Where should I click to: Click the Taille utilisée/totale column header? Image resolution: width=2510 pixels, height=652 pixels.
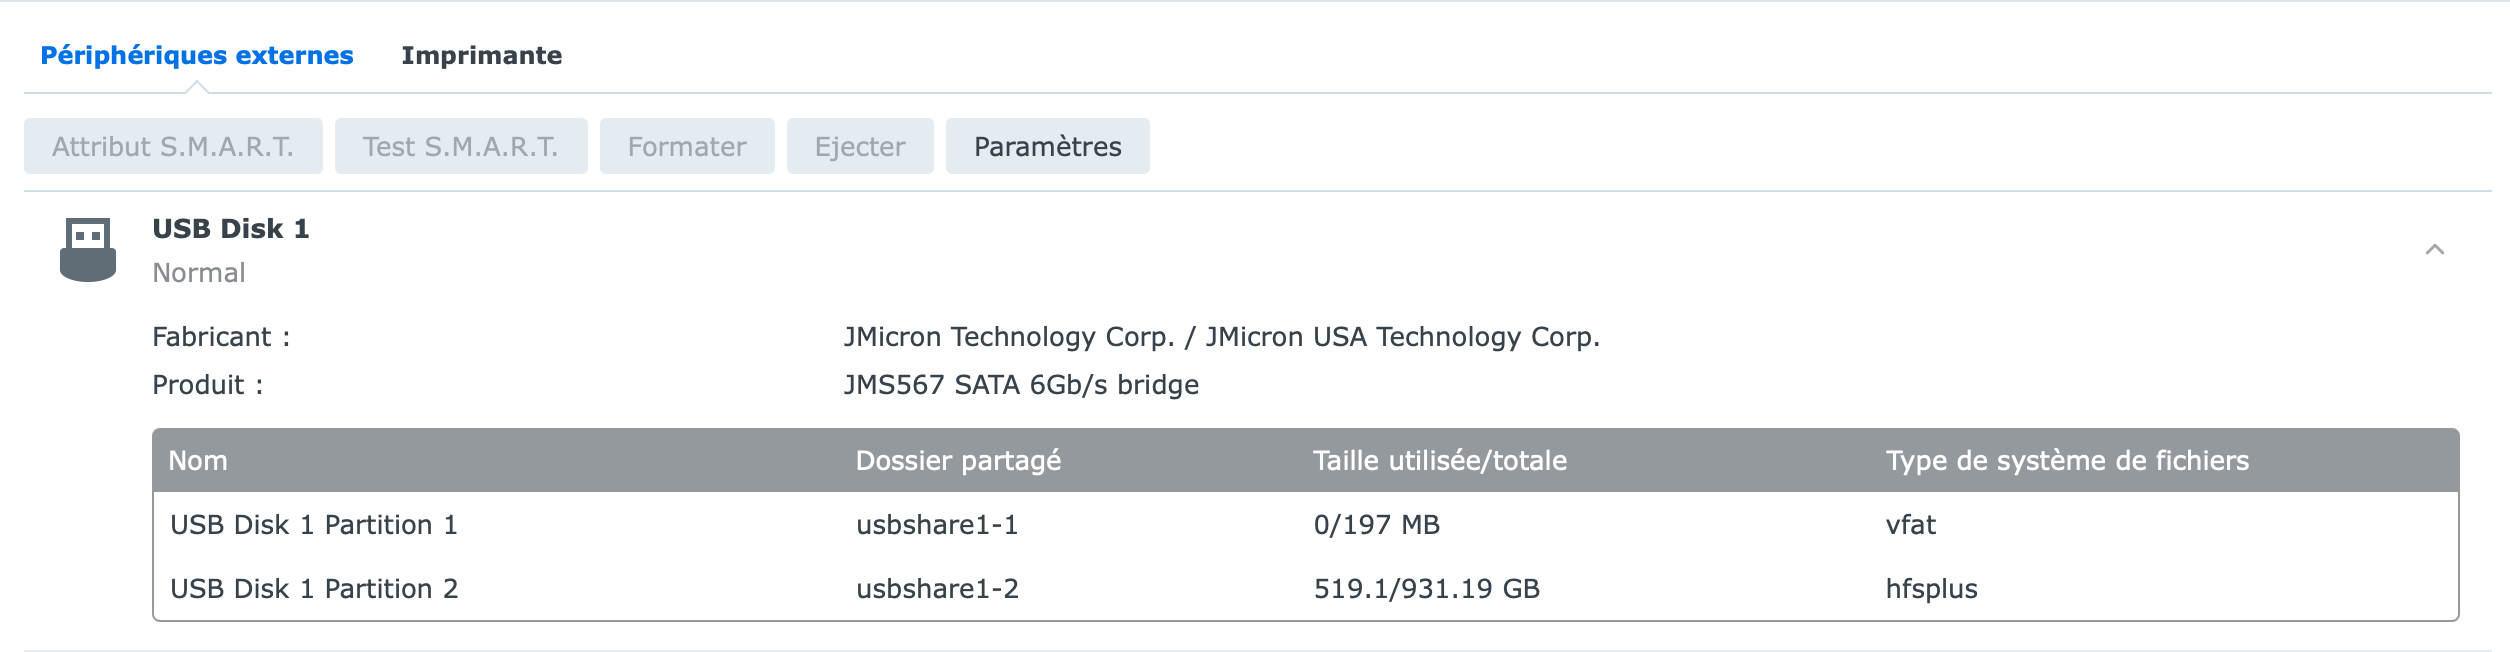click(1439, 461)
